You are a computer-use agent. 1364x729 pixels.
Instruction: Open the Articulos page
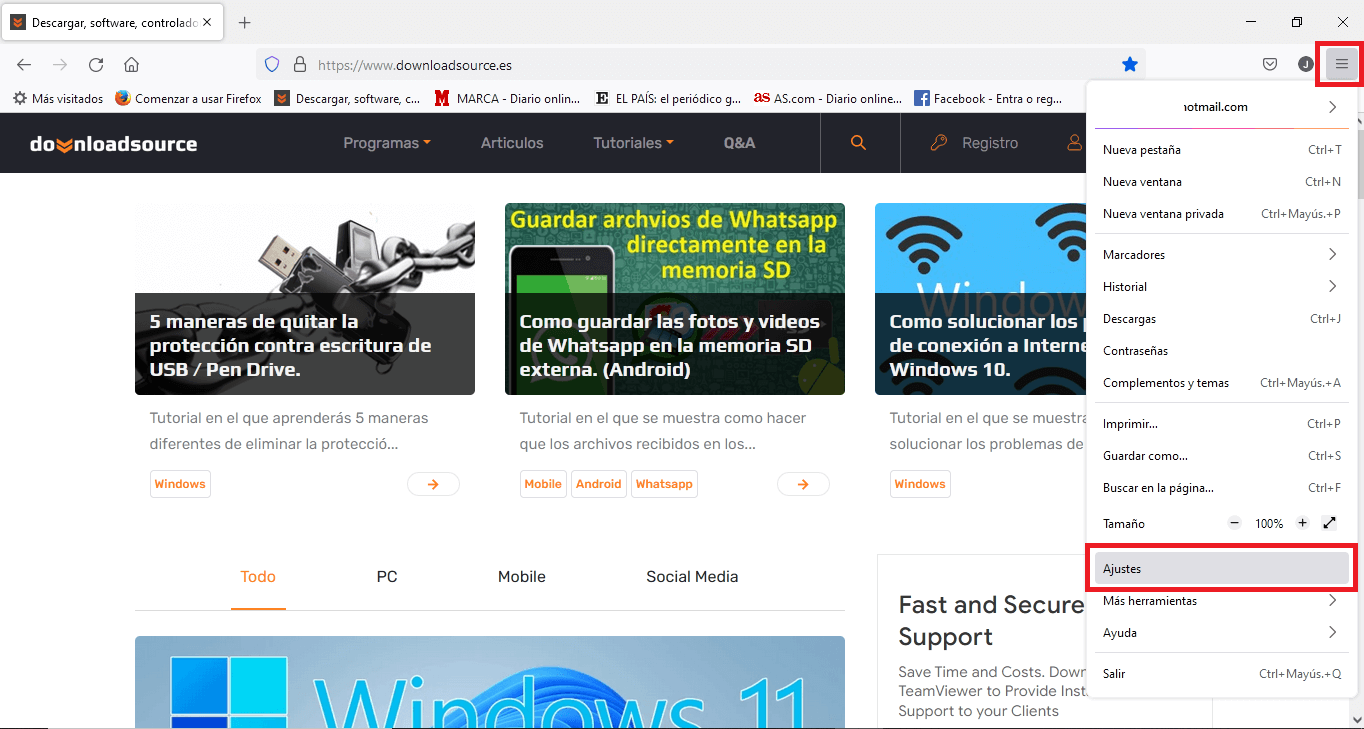pyautogui.click(x=512, y=143)
